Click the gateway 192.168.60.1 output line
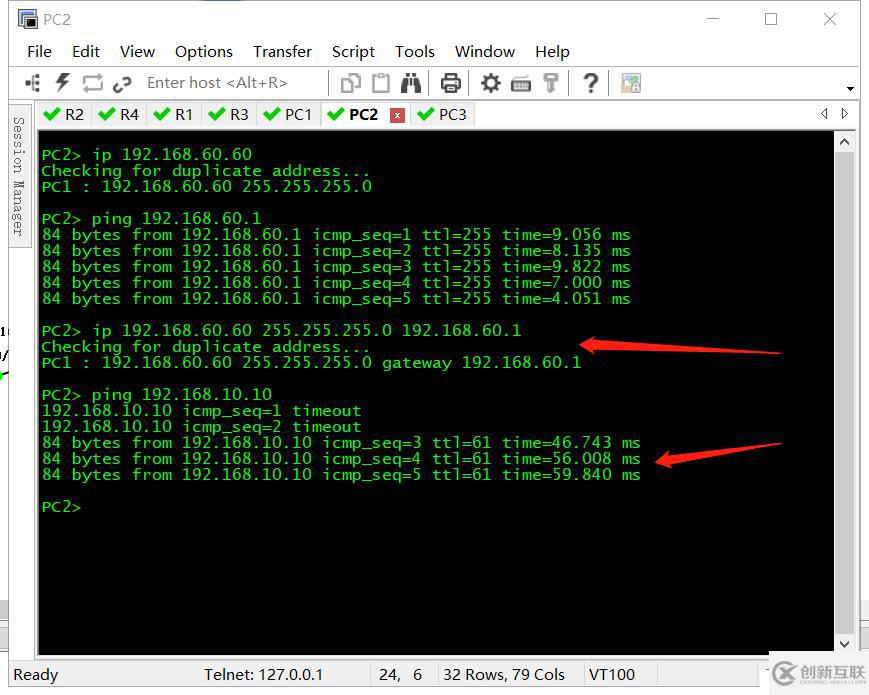 [311, 362]
